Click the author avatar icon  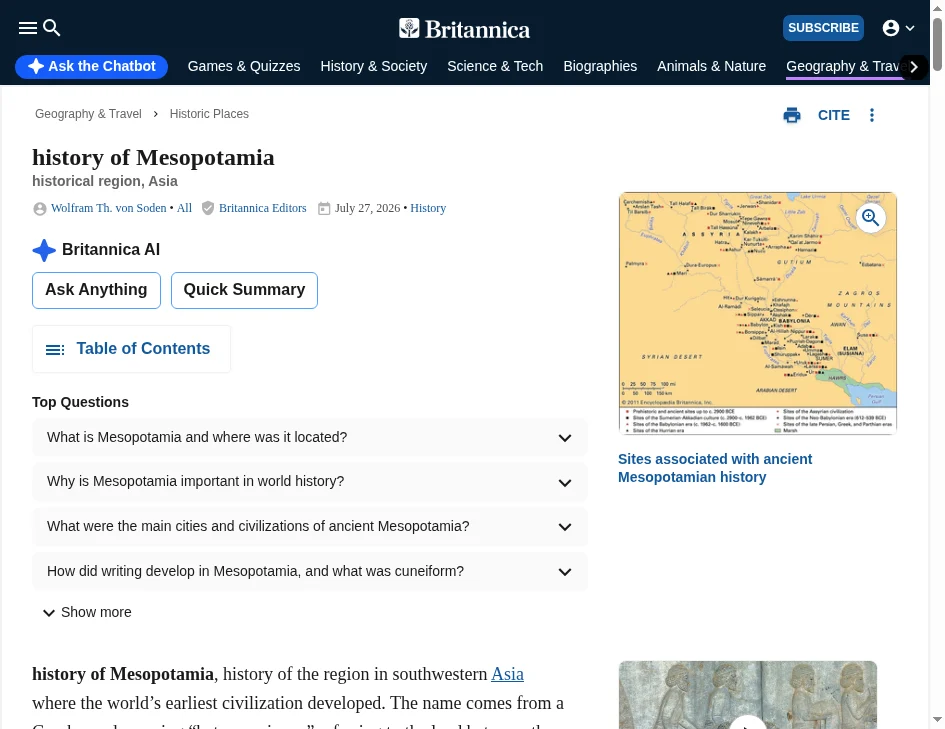point(40,208)
